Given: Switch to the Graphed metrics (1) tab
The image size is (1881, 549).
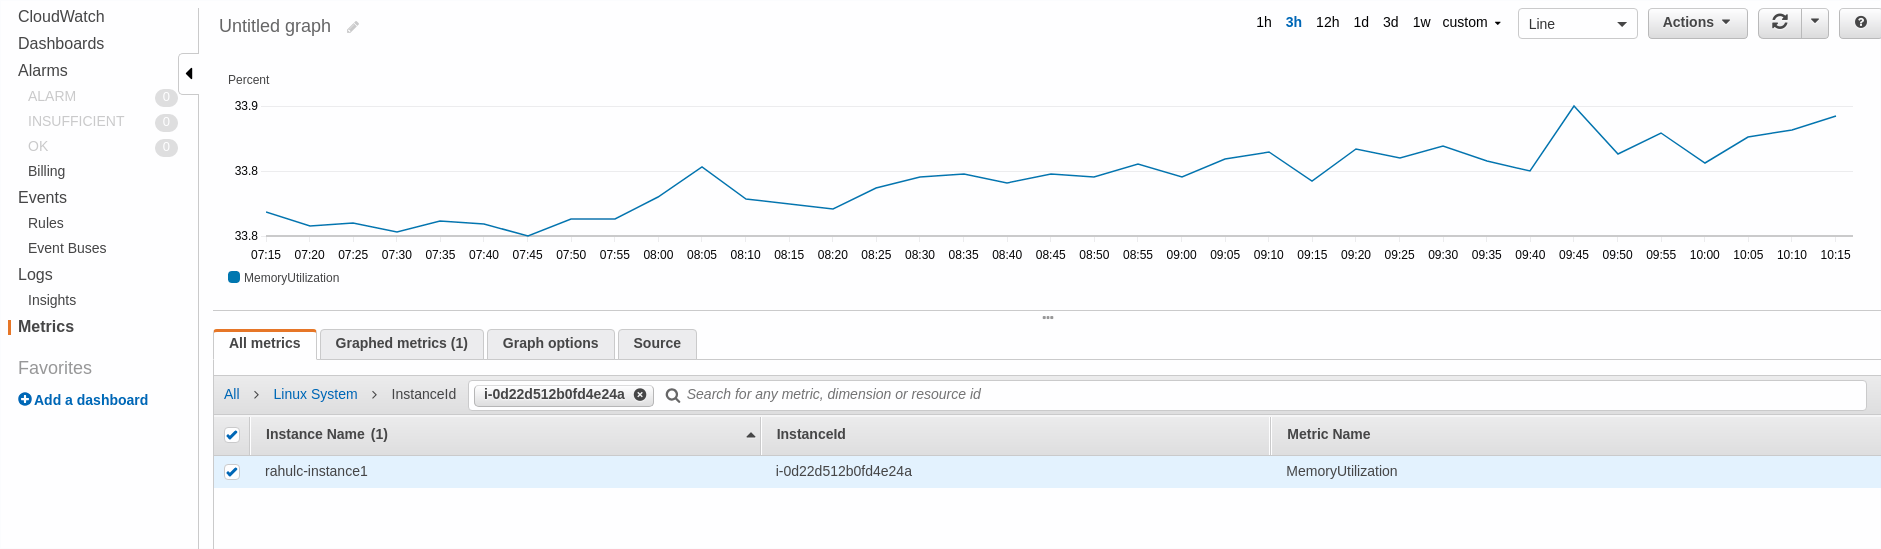Looking at the screenshot, I should 401,343.
